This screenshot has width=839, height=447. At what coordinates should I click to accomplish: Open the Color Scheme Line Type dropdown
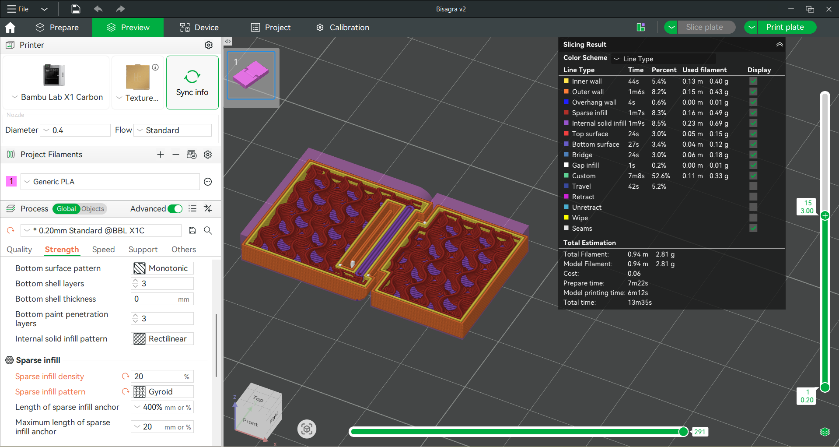tap(663, 58)
